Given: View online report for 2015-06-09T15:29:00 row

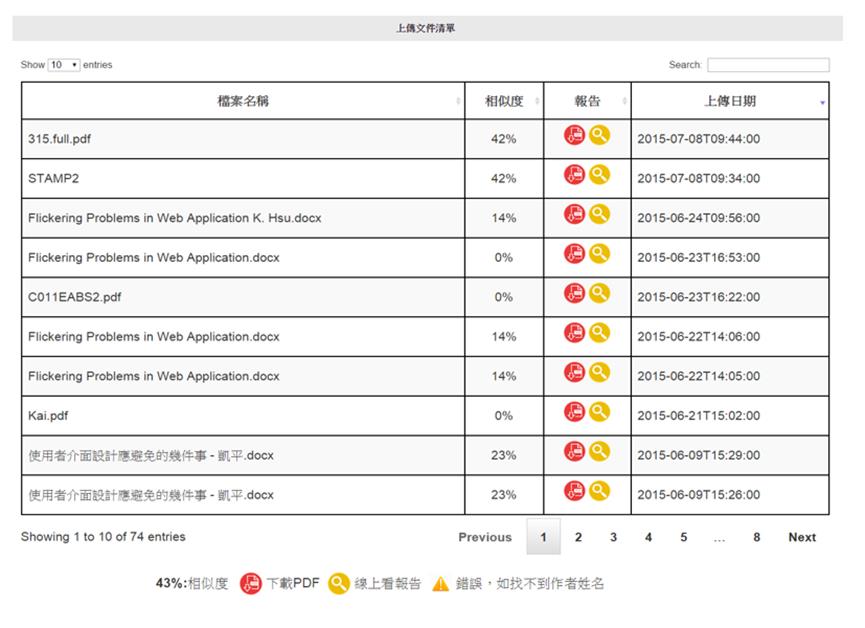Looking at the screenshot, I should 599,451.
